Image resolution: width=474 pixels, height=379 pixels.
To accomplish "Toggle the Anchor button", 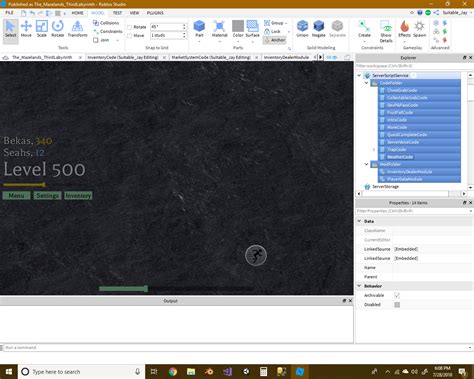I will pos(275,40).
